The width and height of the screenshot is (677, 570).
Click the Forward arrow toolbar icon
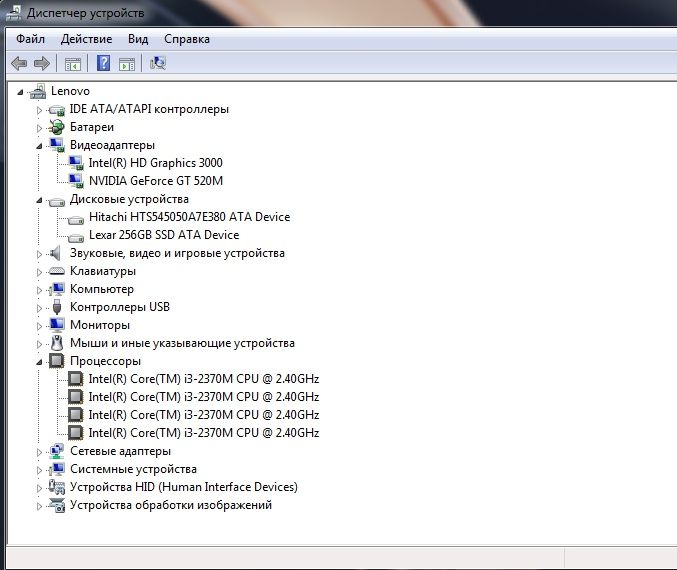tap(42, 64)
